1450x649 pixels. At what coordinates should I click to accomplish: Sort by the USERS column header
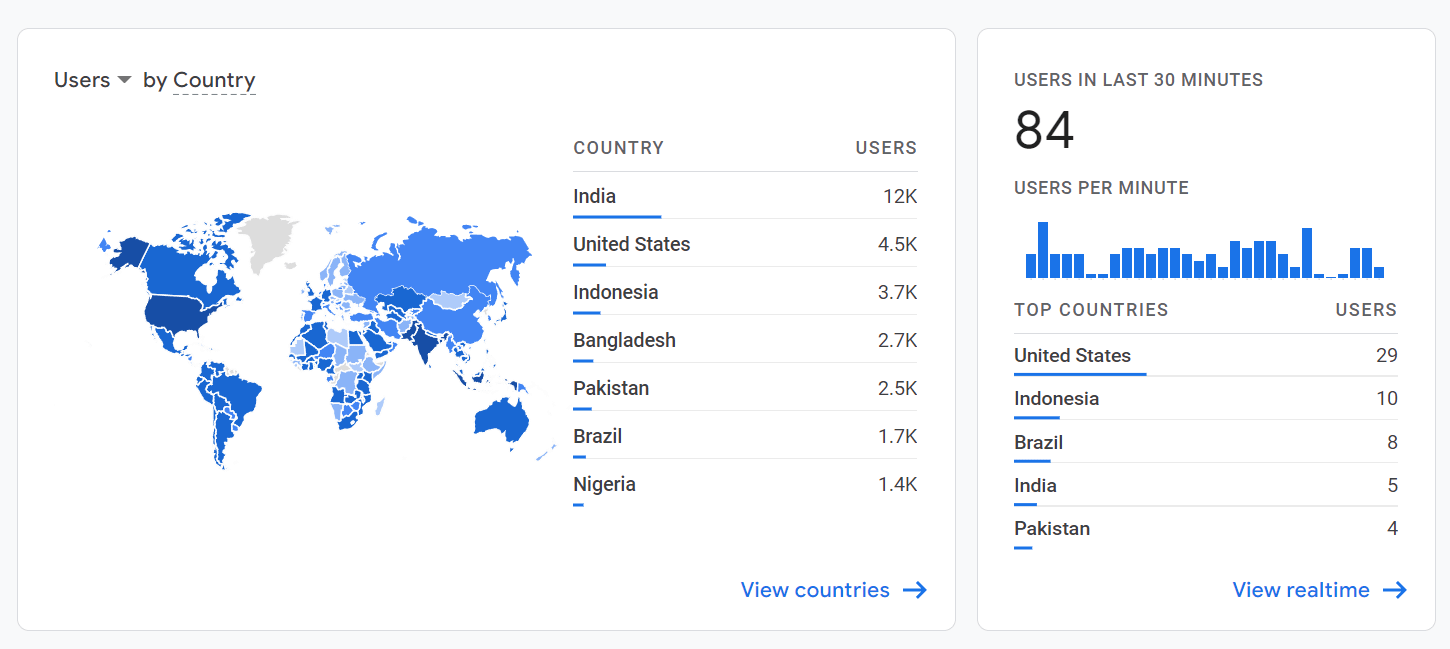886,147
